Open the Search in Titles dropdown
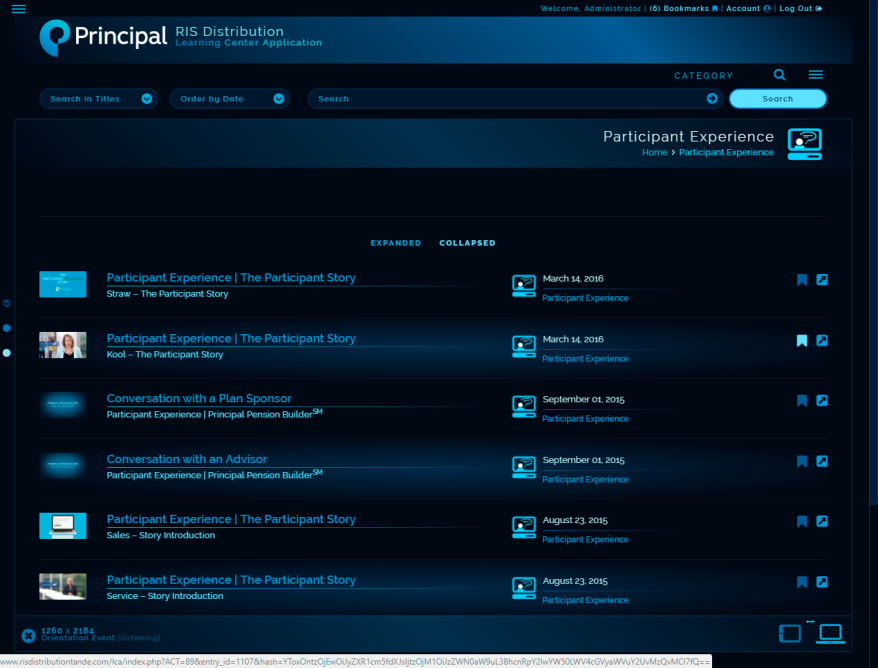Screen dimensions: 878x668 99,99
